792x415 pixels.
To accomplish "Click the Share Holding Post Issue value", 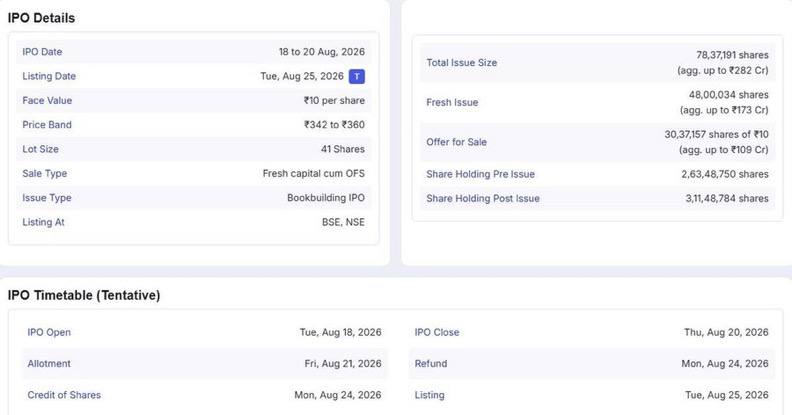I will [x=727, y=198].
